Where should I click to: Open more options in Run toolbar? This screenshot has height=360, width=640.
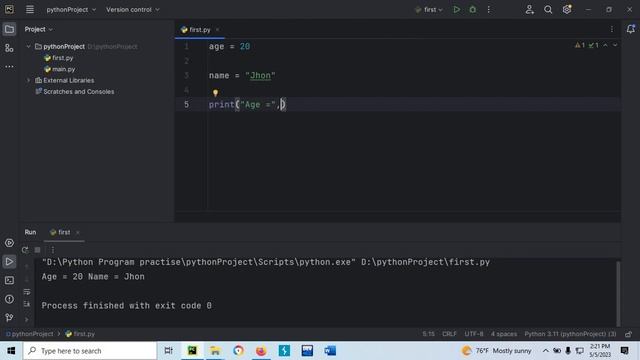tap(53, 250)
